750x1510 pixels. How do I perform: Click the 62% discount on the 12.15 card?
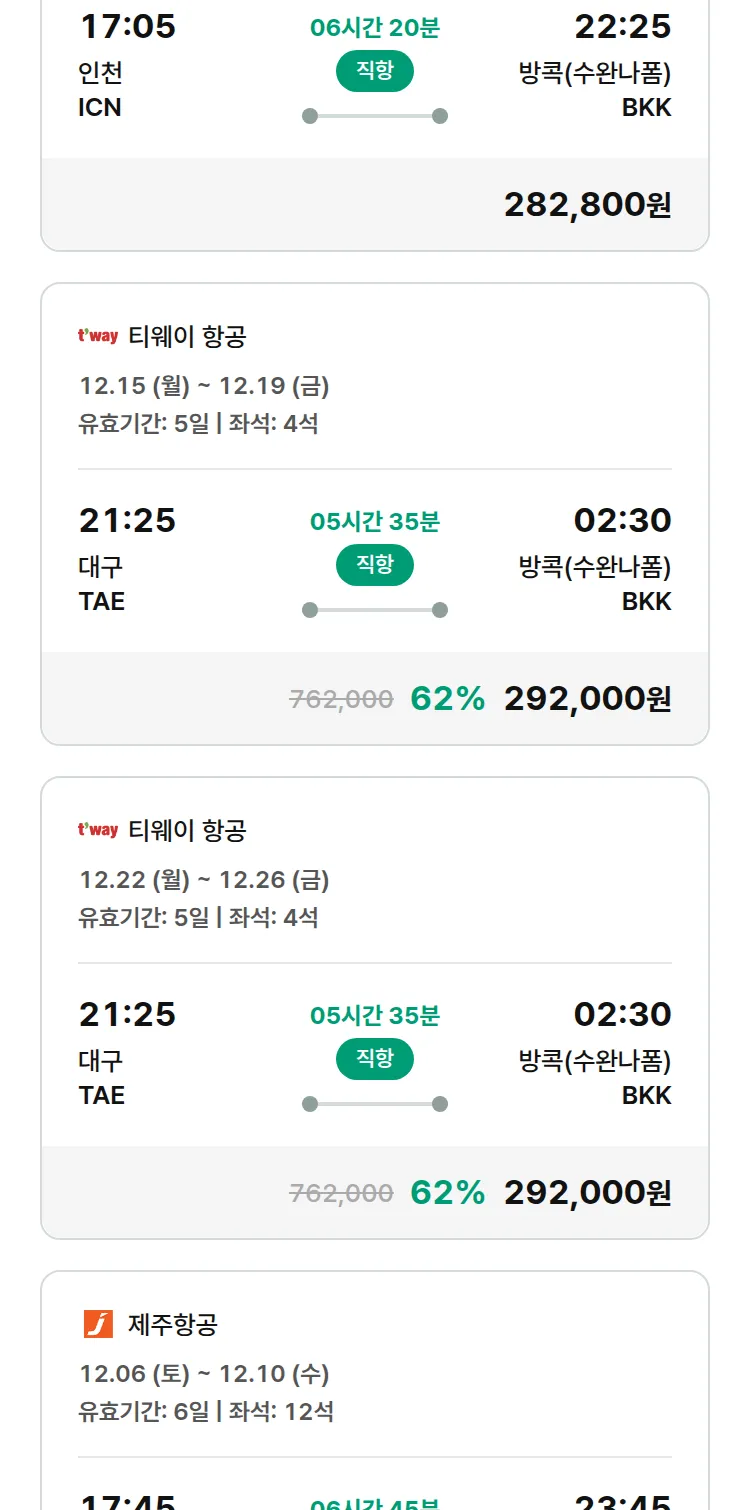447,698
